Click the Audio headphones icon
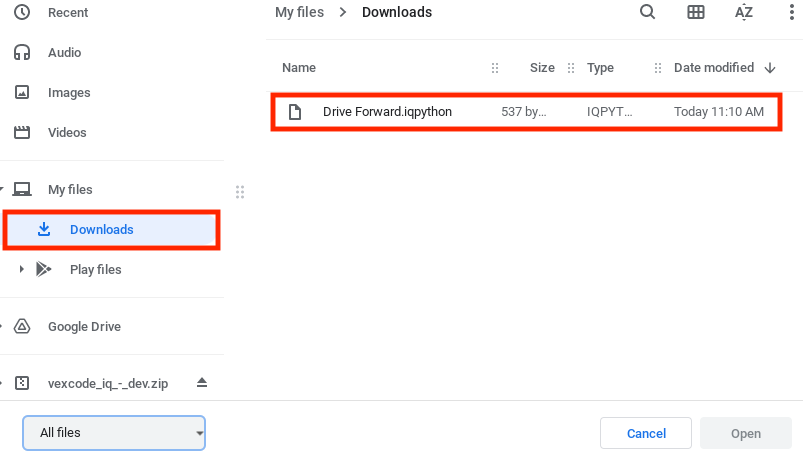803x458 pixels. click(22, 53)
